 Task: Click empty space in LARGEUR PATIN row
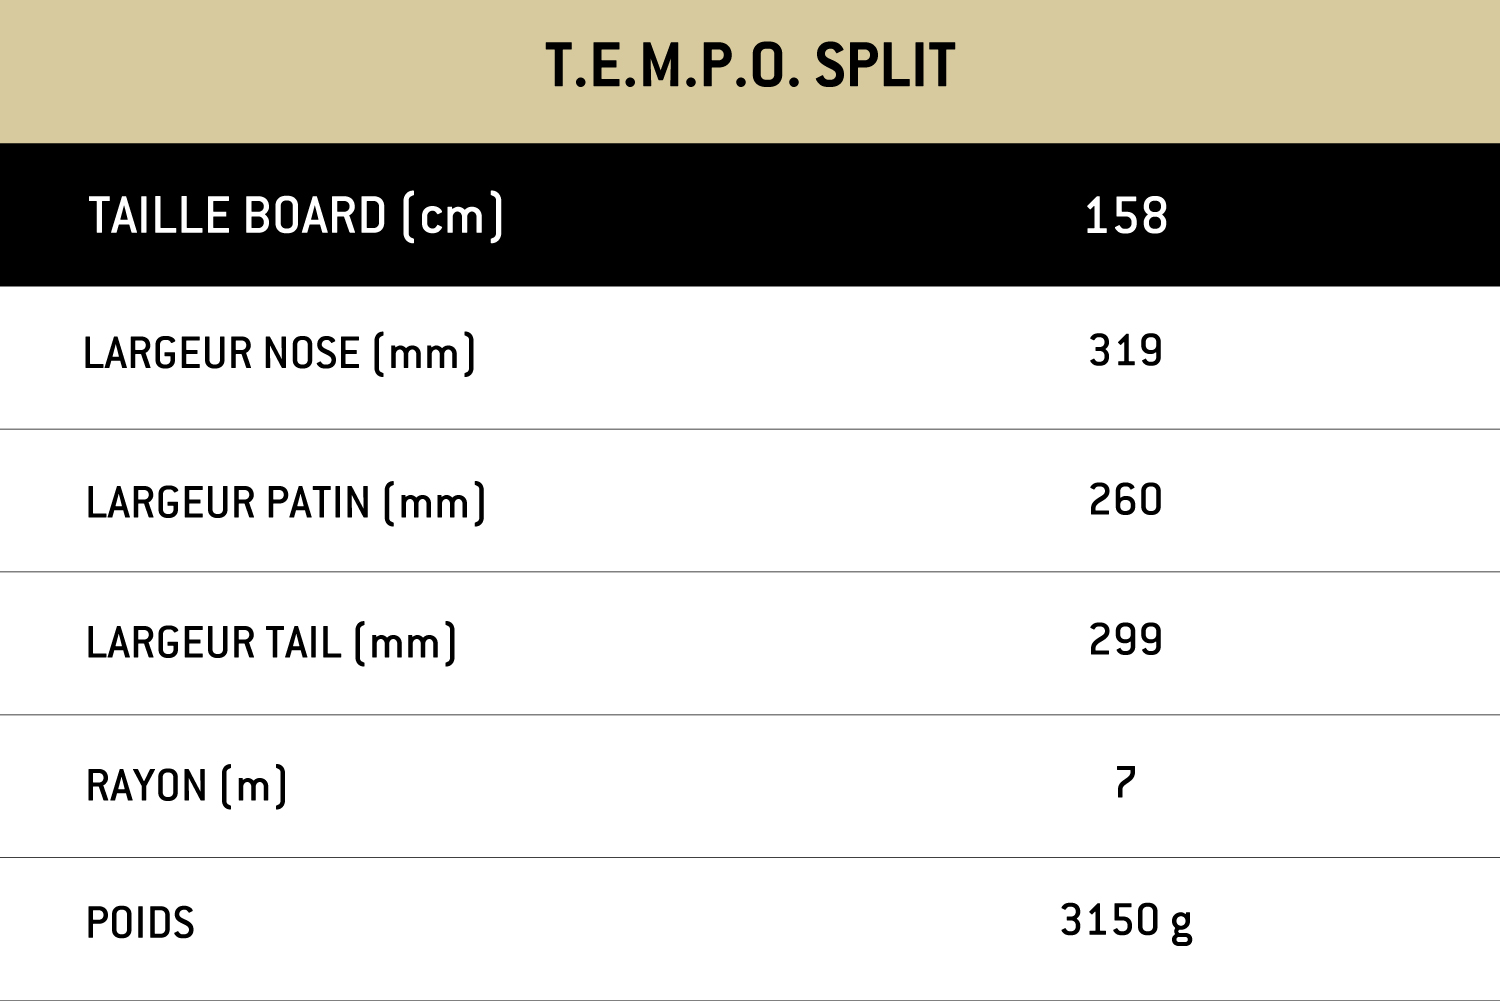(x=750, y=501)
